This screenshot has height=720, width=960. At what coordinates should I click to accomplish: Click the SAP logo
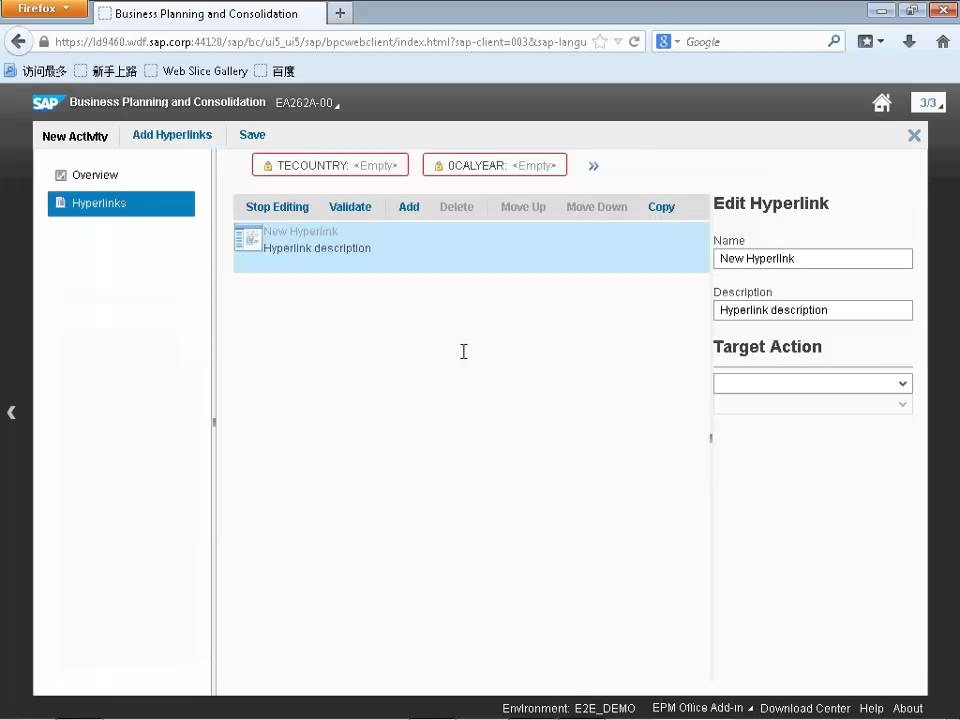coord(48,102)
